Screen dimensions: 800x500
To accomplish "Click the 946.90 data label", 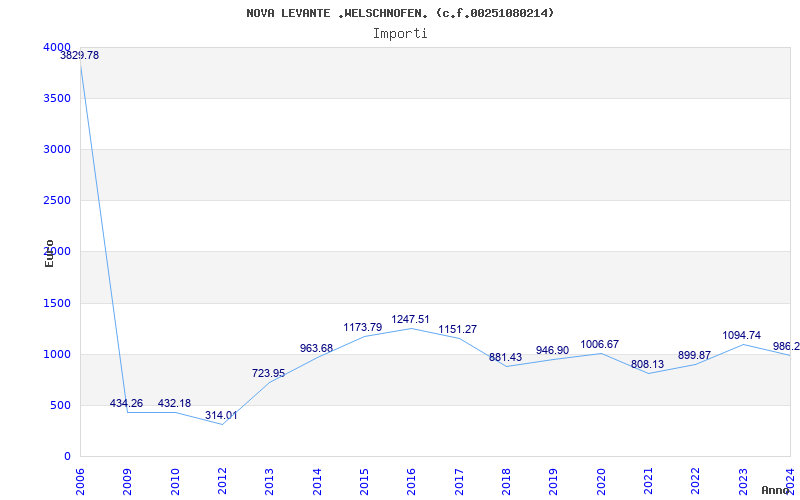I will 553,350.
